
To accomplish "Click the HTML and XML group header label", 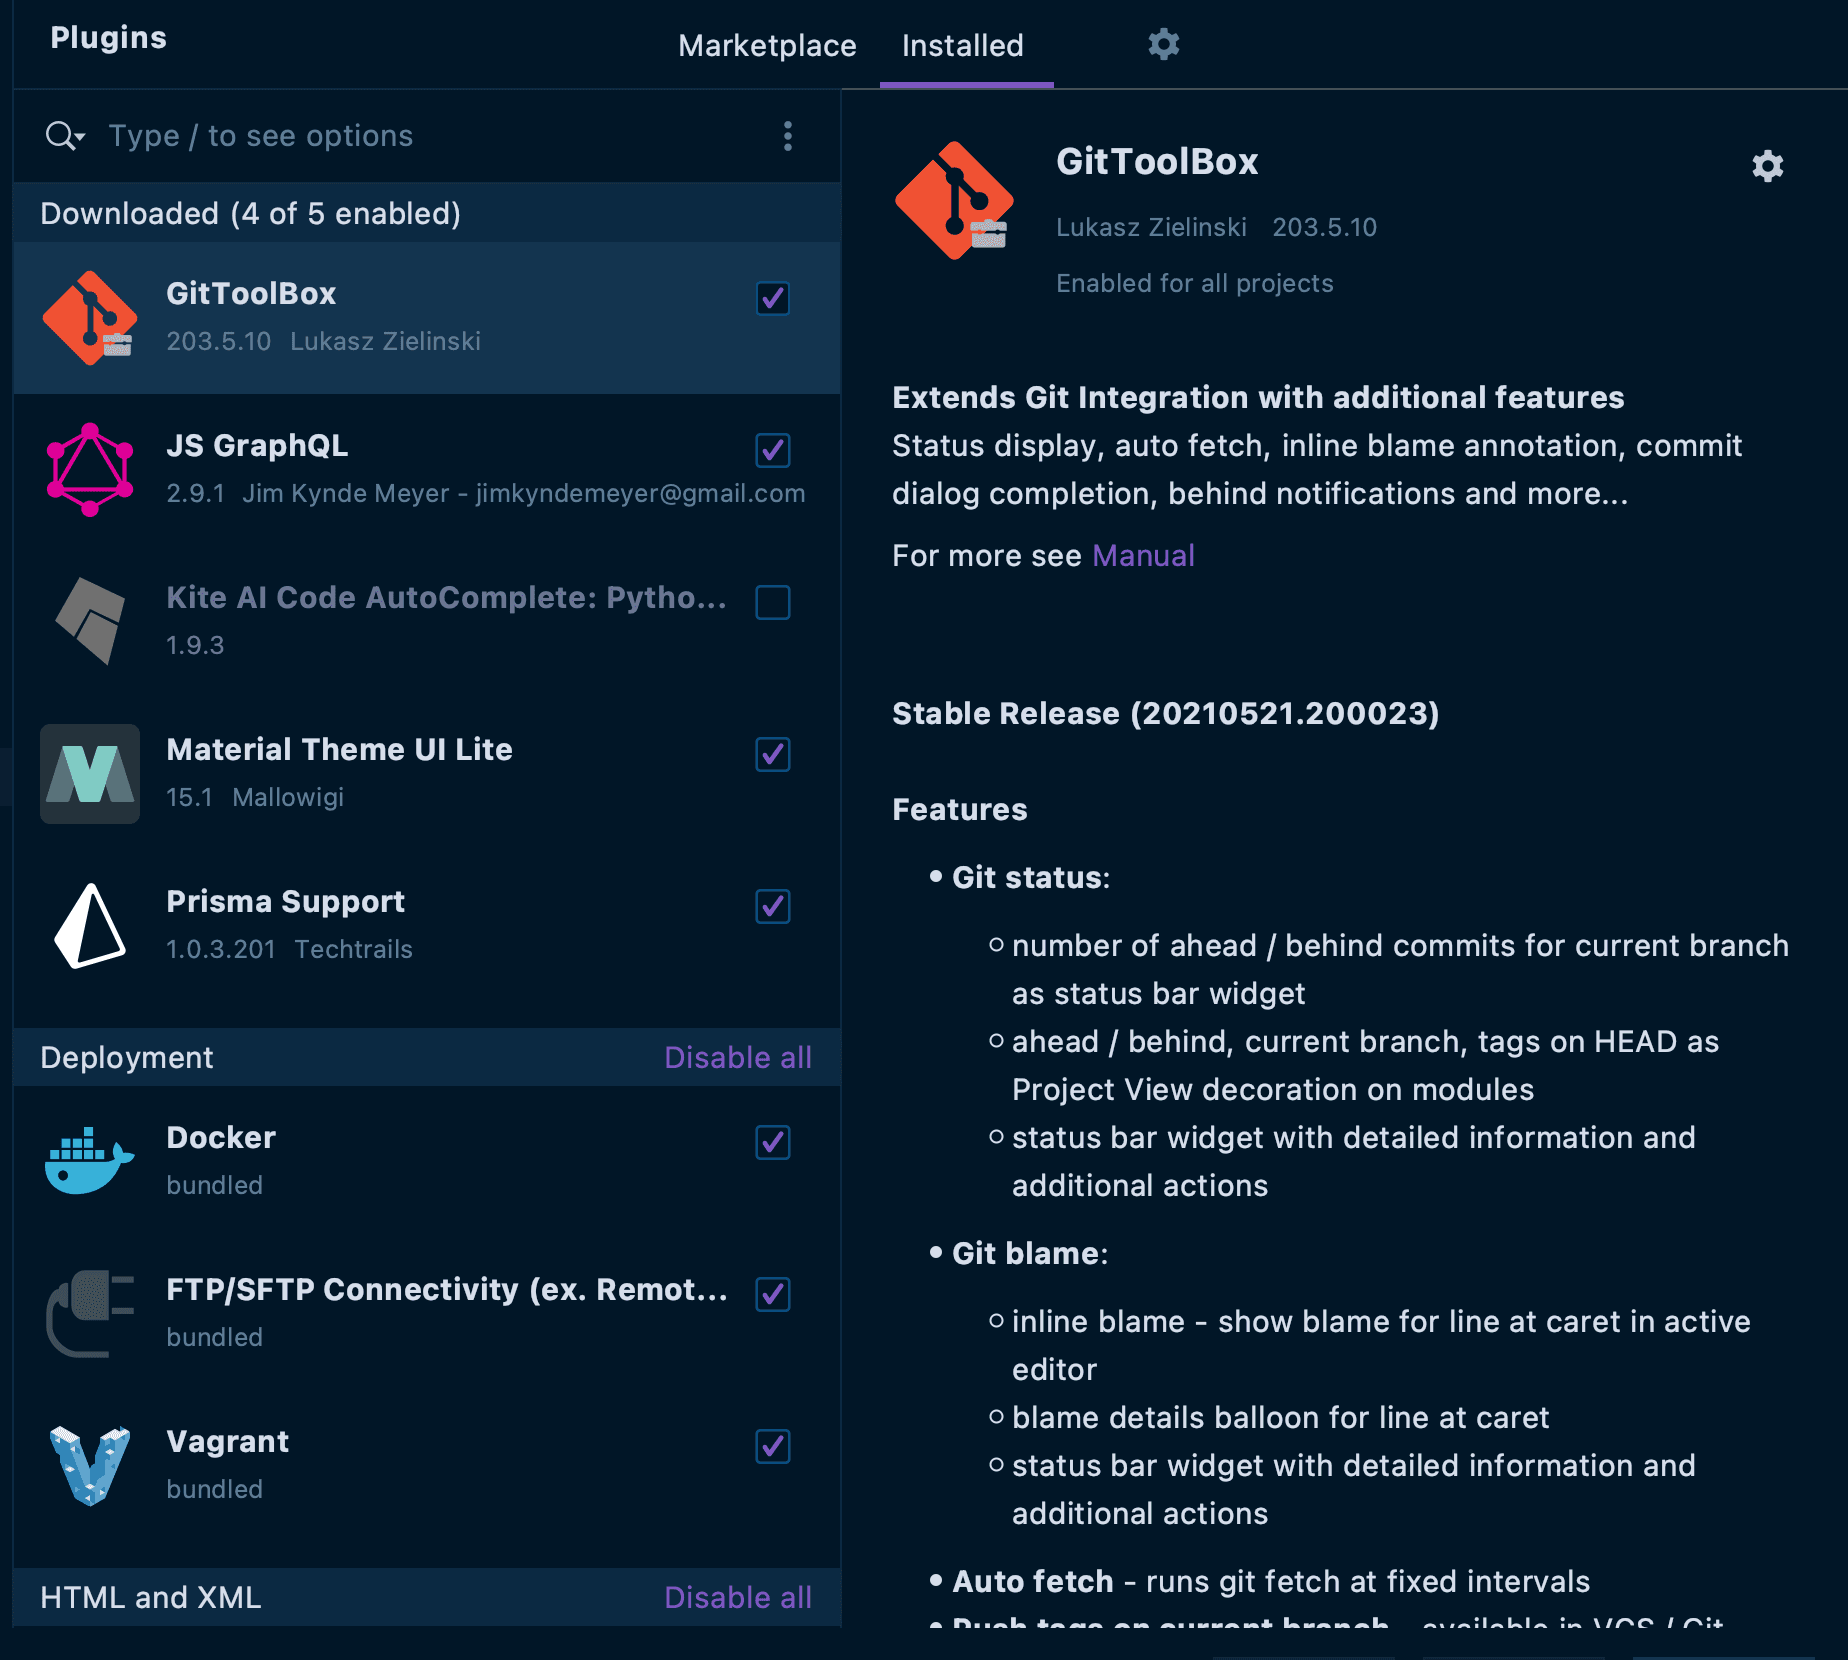I will pos(151,1598).
